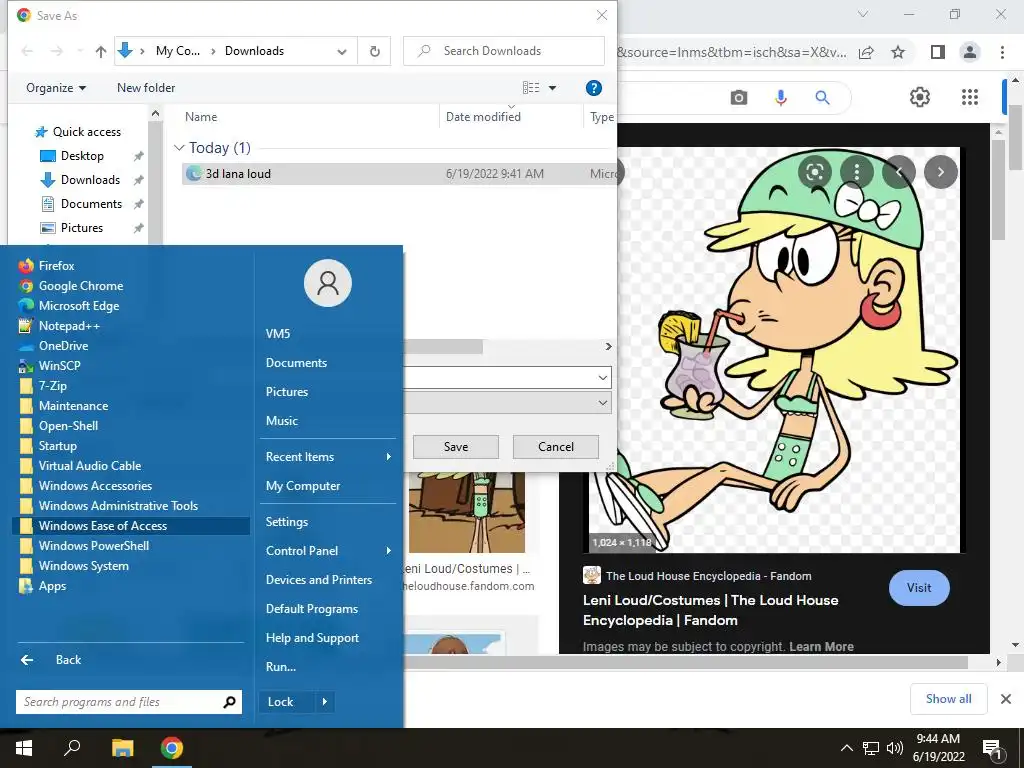Open the Organize menu
Viewport: 1024px width, 768px height.
coord(56,88)
